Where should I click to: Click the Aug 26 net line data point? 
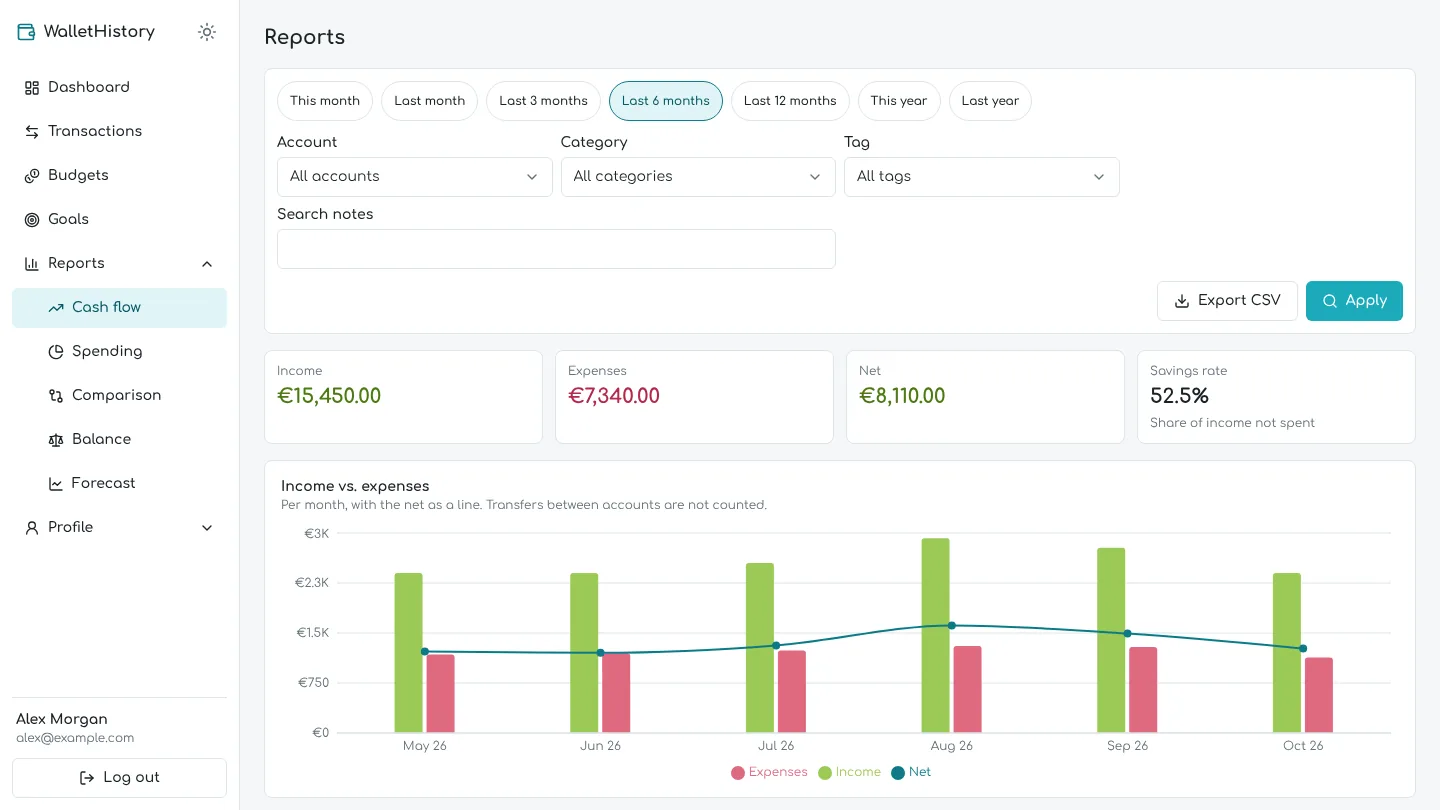coord(952,626)
